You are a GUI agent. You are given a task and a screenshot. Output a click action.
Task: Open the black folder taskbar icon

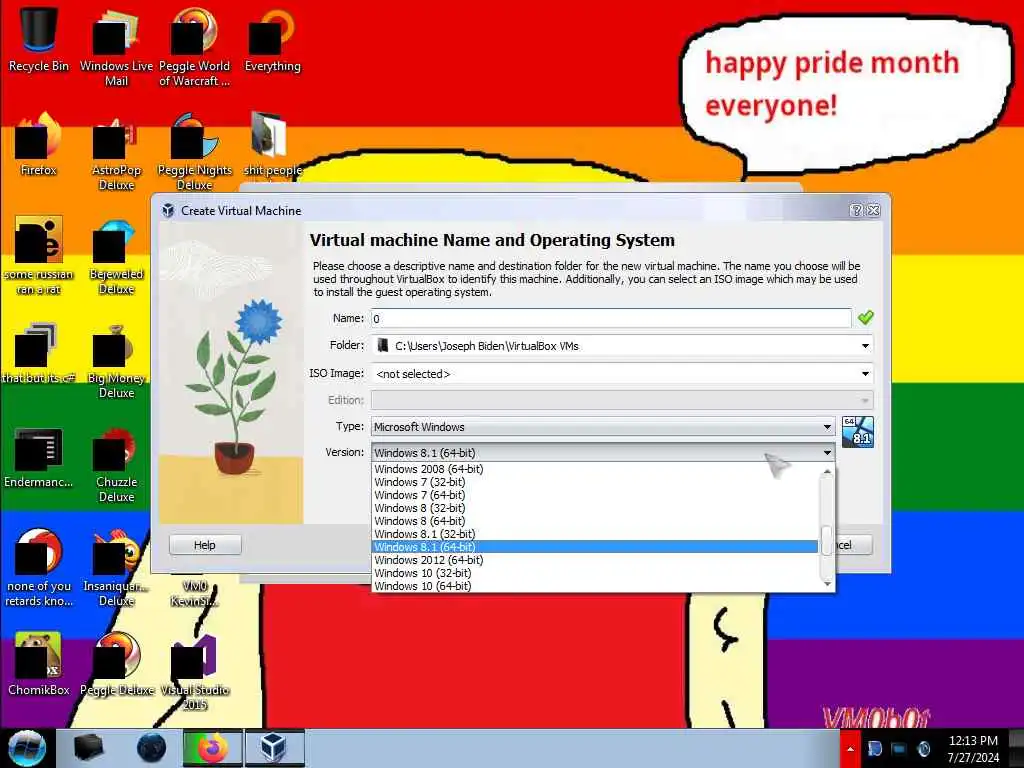click(x=89, y=748)
